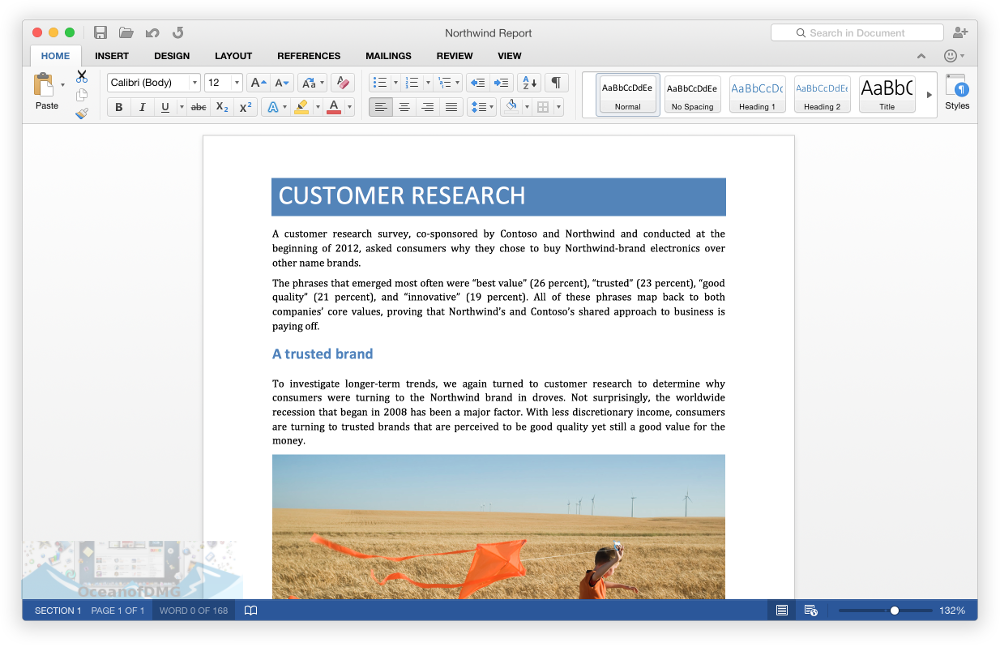Toggle center paragraph alignment
Viewport: 1000px width, 645px height.
[x=404, y=107]
